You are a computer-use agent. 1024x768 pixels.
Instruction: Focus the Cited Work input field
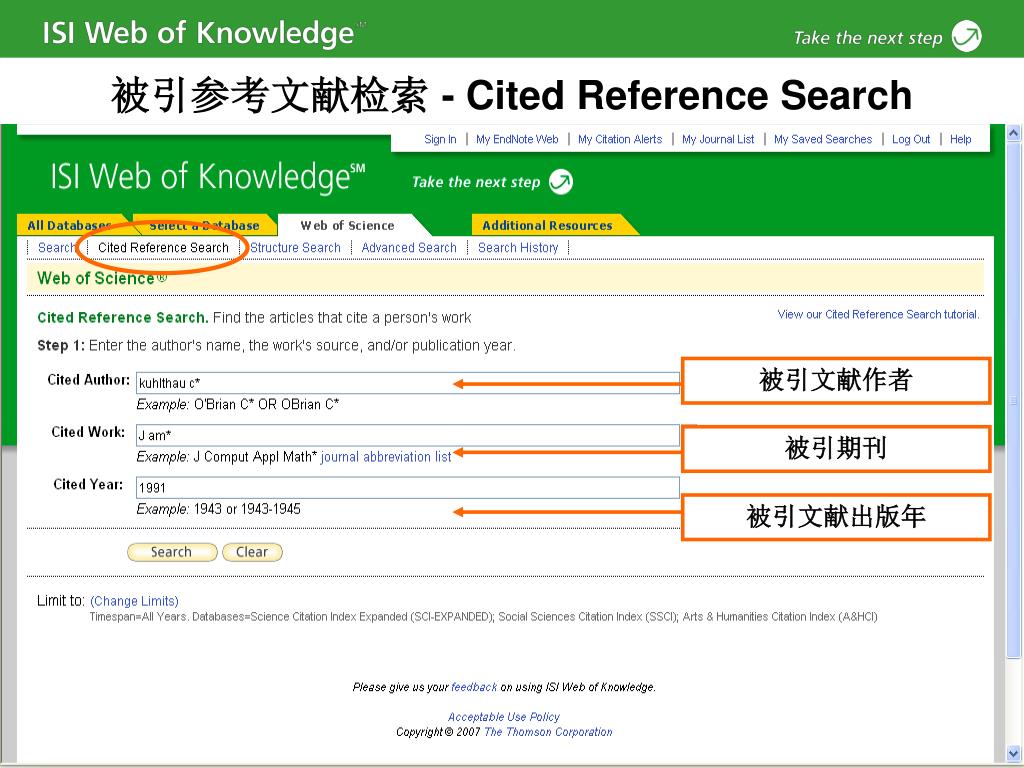coord(408,435)
